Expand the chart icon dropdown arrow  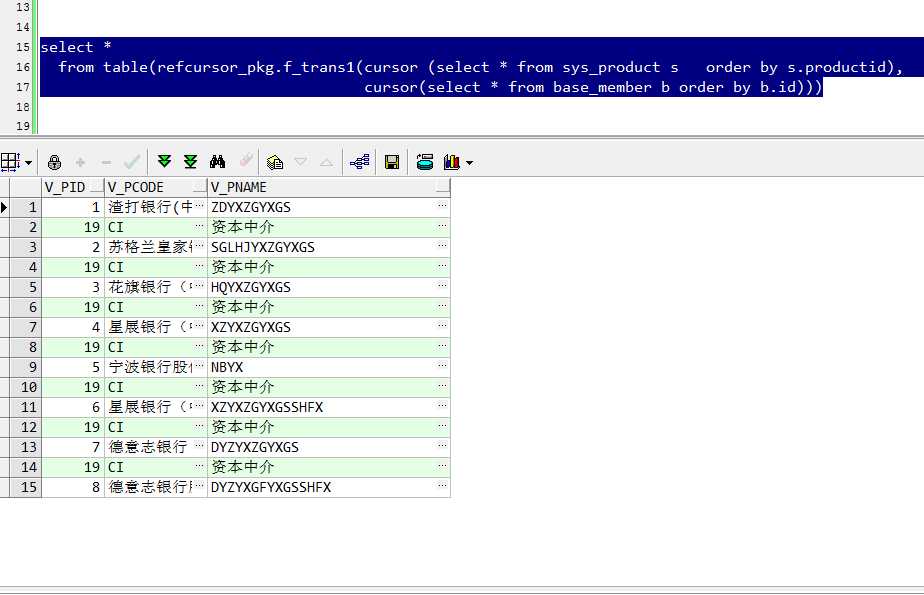[470, 163]
